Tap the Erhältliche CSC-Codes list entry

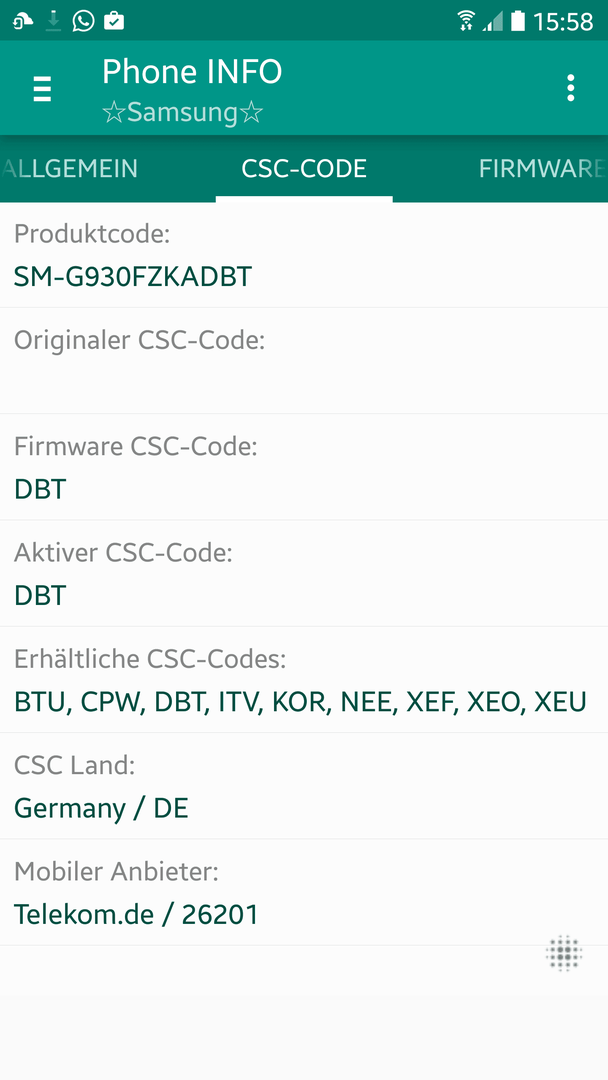coord(304,680)
